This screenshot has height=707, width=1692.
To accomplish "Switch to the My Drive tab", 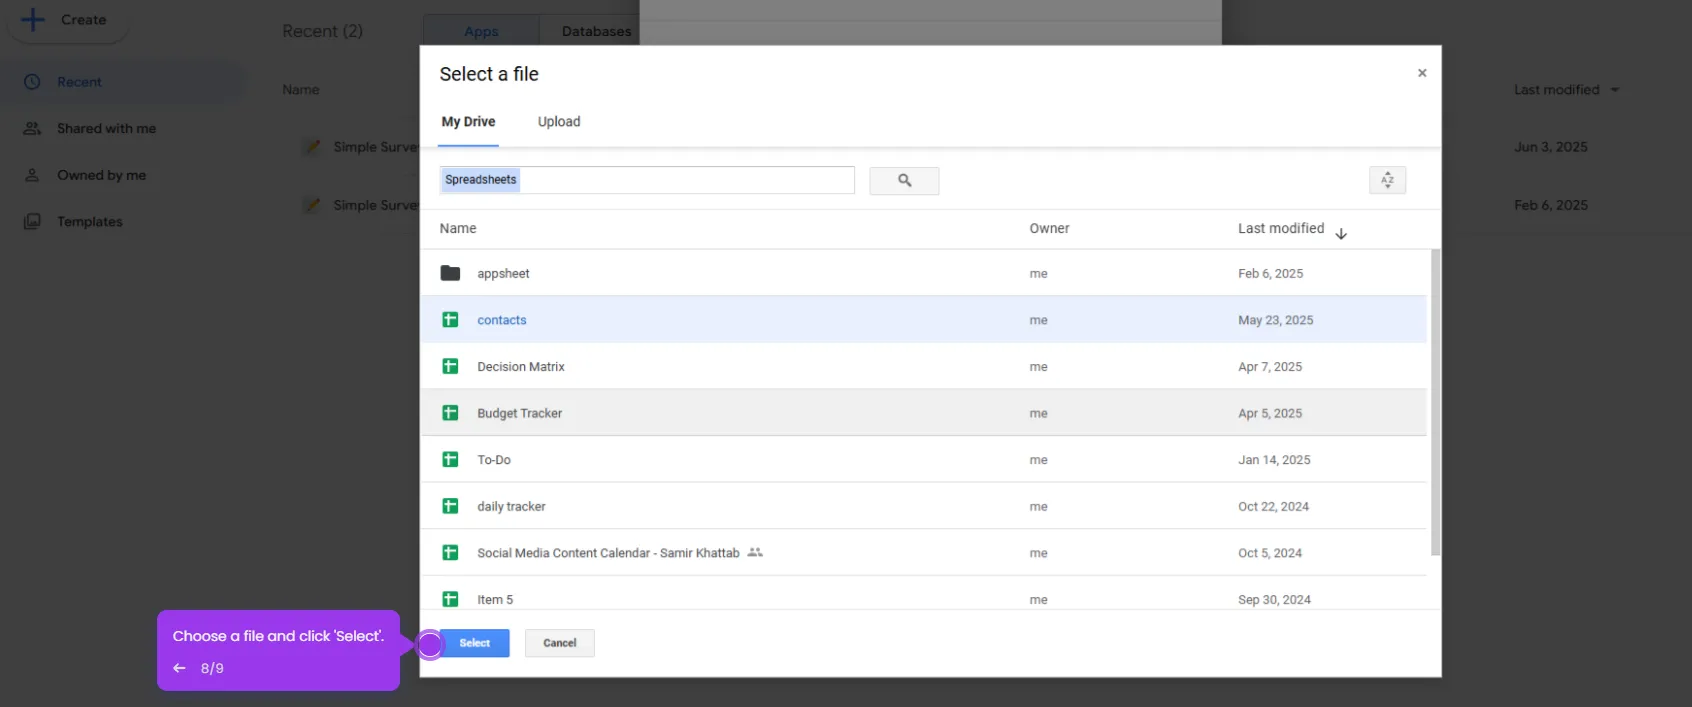I will 468,122.
